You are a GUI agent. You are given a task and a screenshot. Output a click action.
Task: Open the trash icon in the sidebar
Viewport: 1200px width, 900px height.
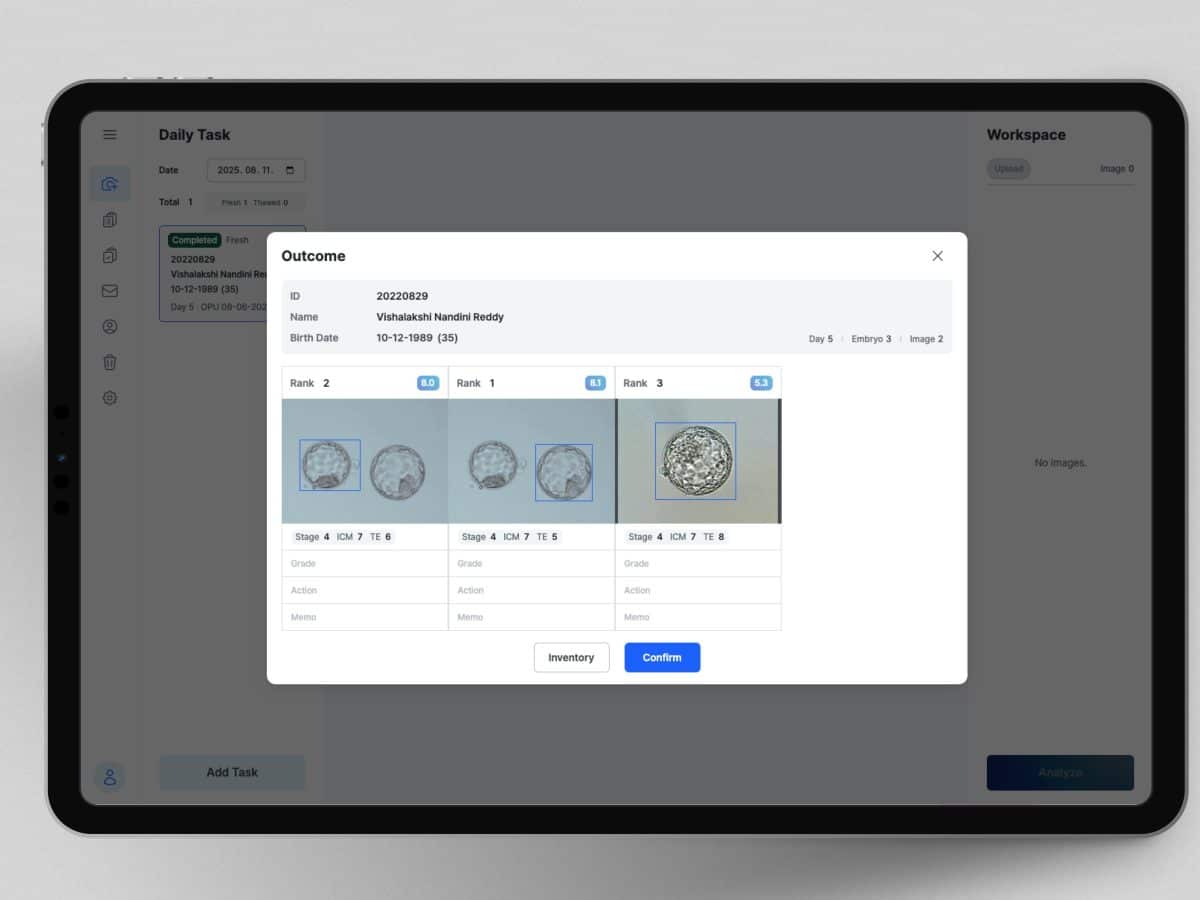coord(110,362)
